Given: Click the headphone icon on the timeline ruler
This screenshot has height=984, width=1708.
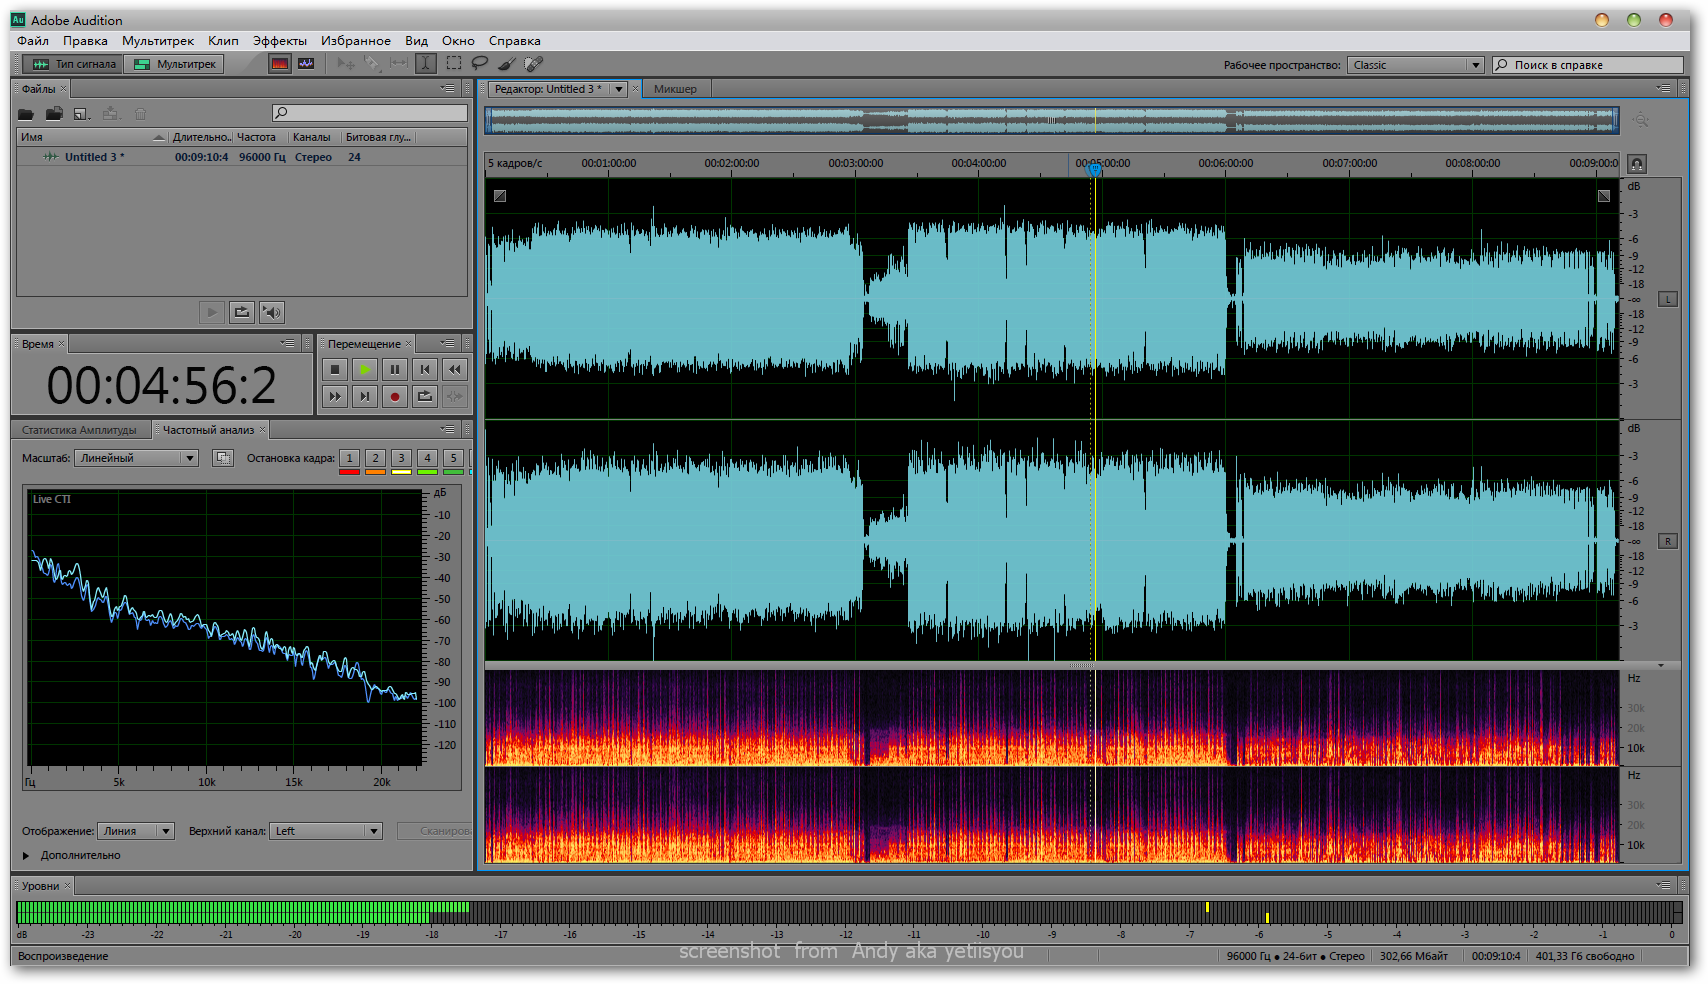Looking at the screenshot, I should [x=1637, y=164].
